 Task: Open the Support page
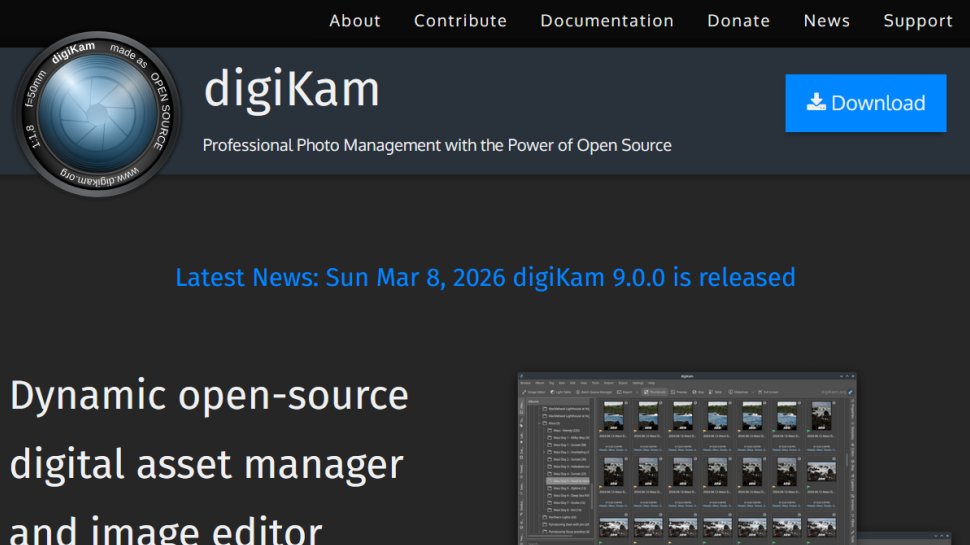point(918,21)
